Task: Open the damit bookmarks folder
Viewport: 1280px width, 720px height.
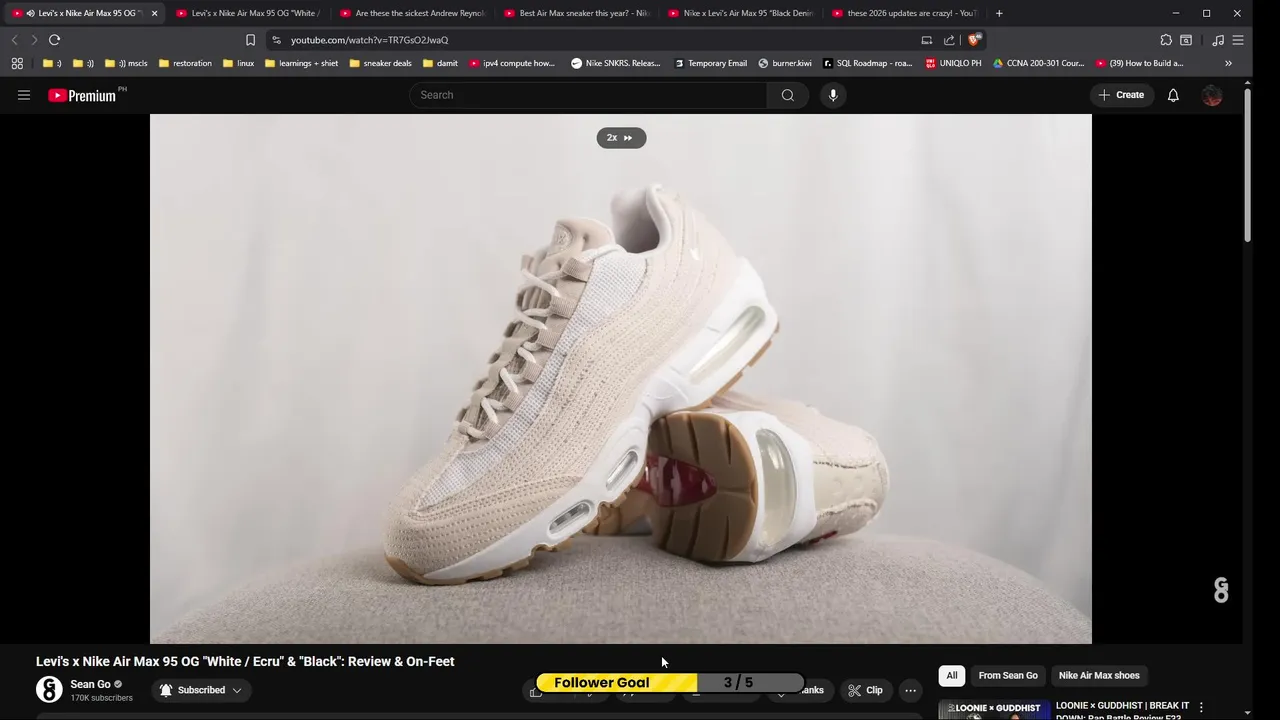Action: (440, 63)
